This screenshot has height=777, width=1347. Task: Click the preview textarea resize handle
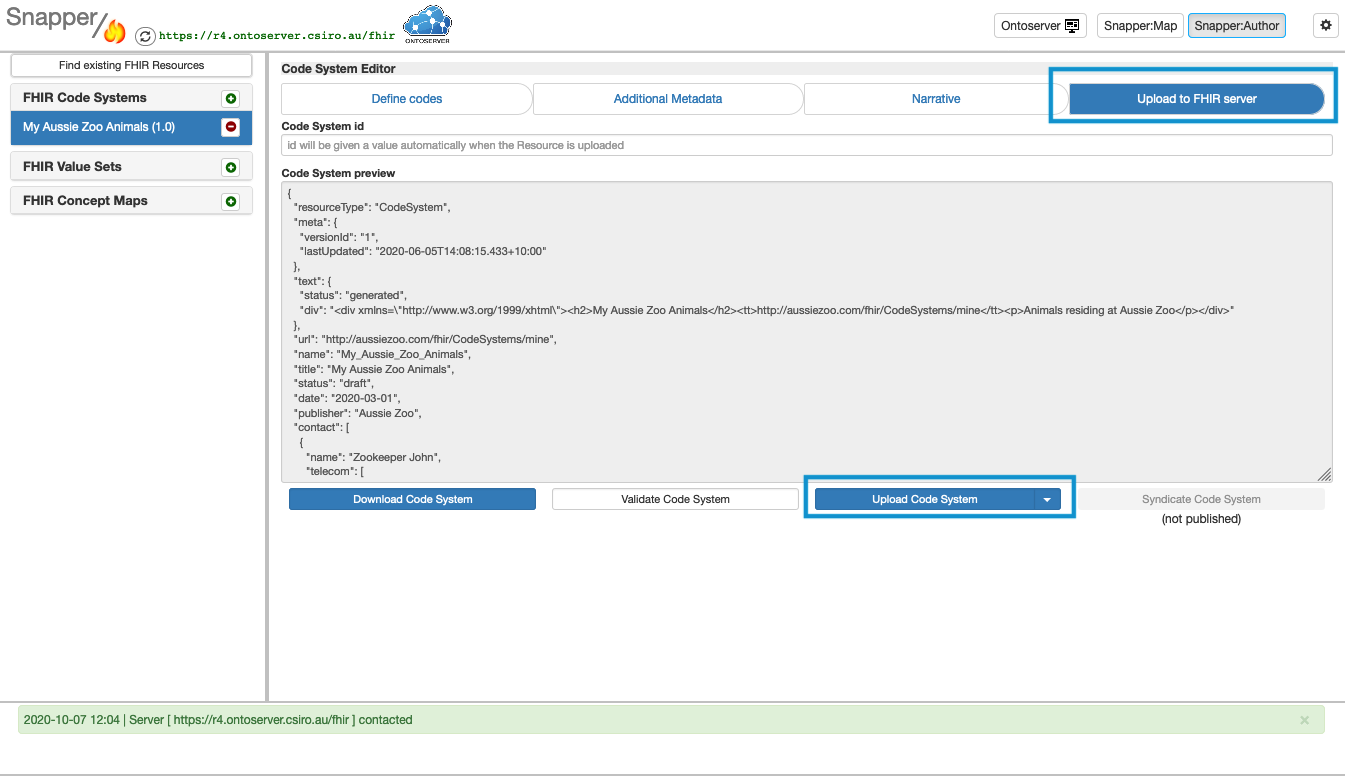[x=1324, y=475]
